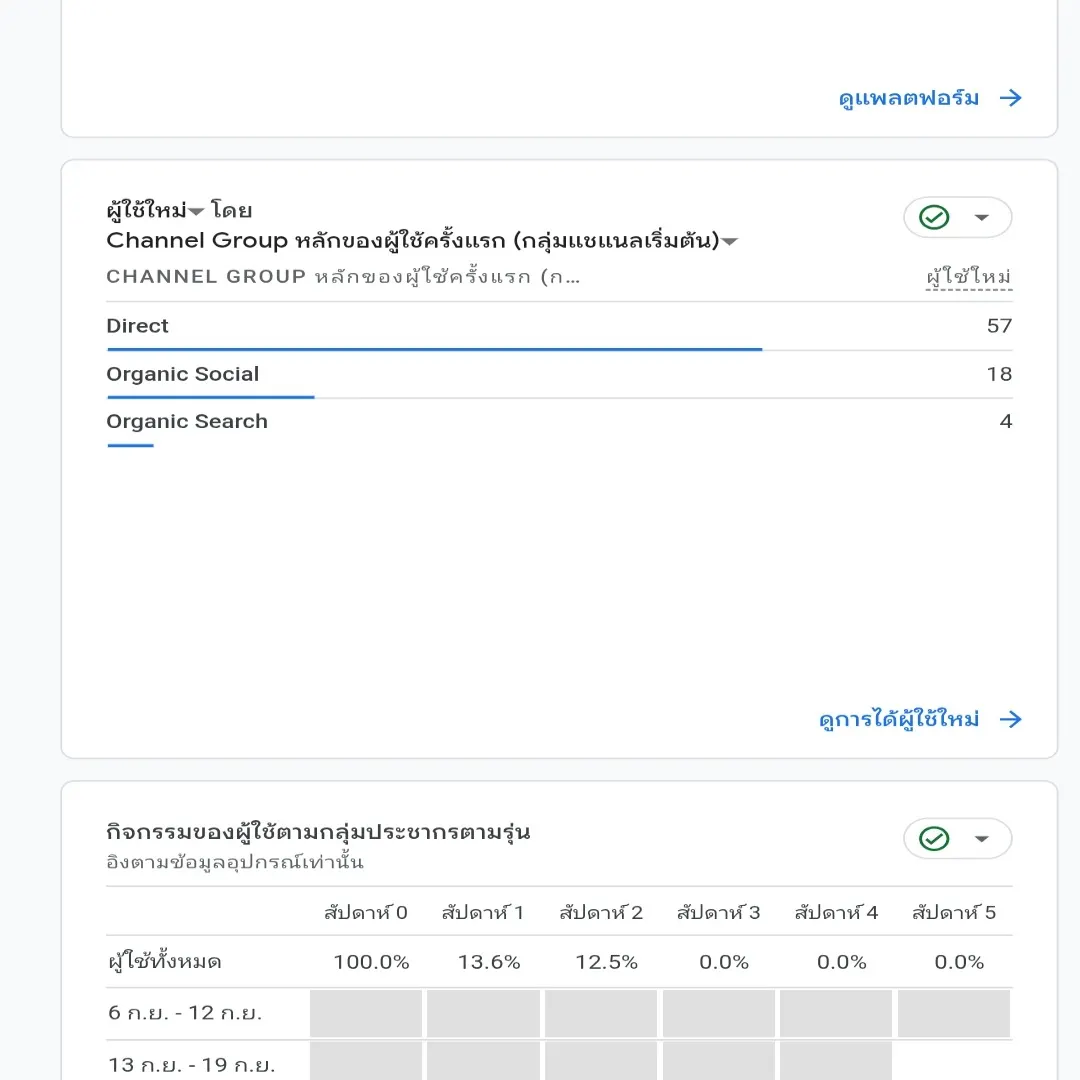
Task: Select the Organic Social row
Action: (559, 374)
